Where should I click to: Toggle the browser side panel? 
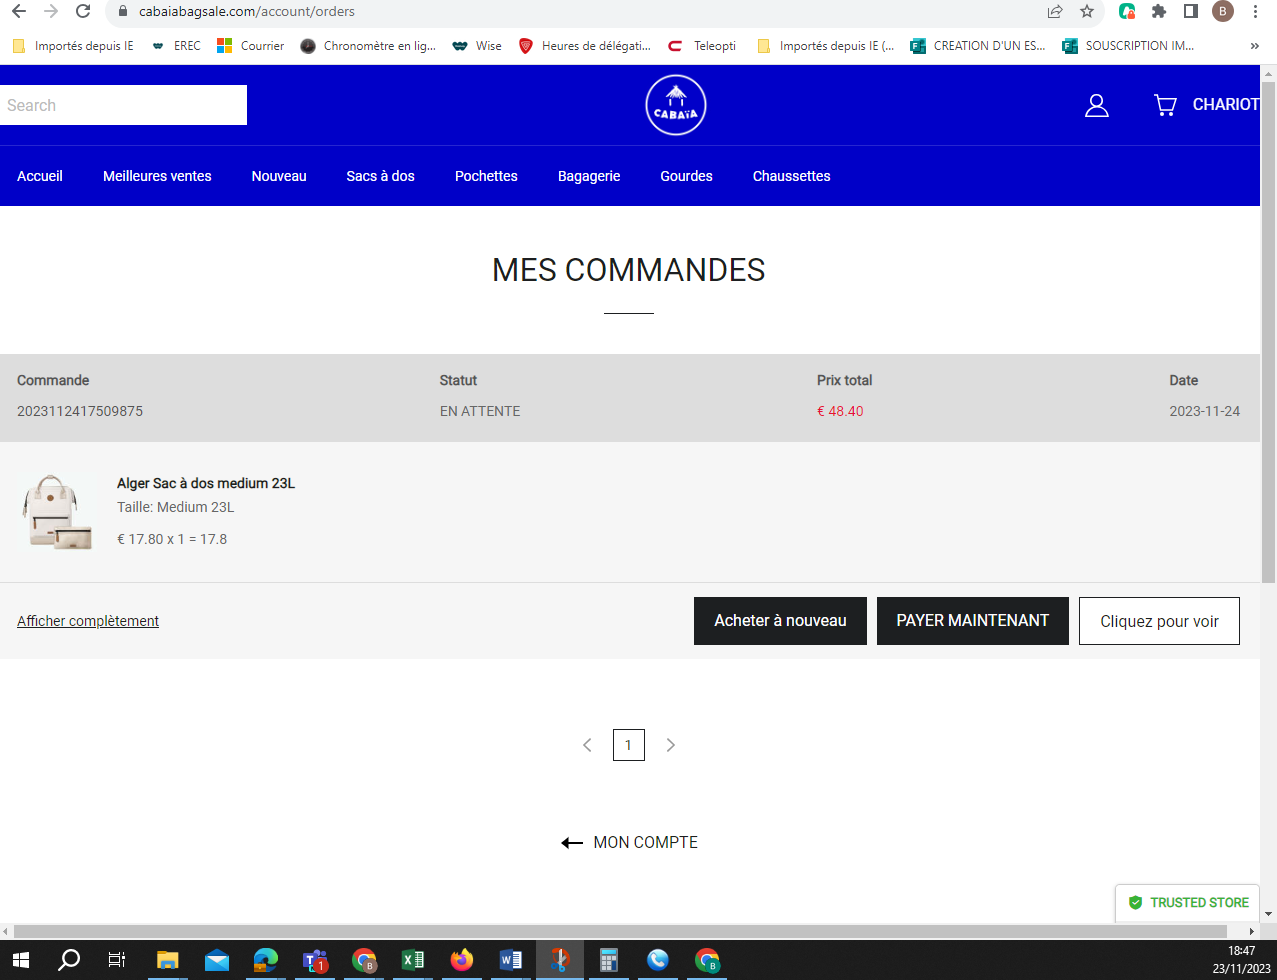point(1191,12)
